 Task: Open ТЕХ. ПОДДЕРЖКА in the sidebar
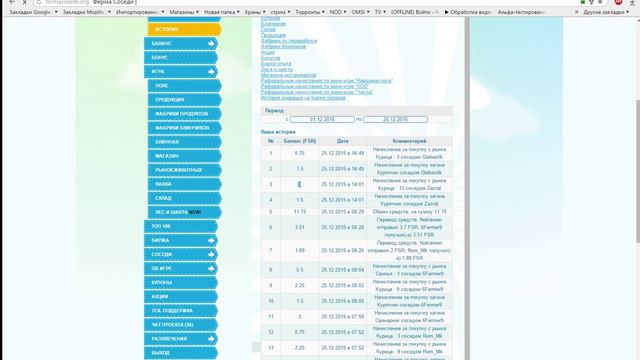tap(181, 311)
